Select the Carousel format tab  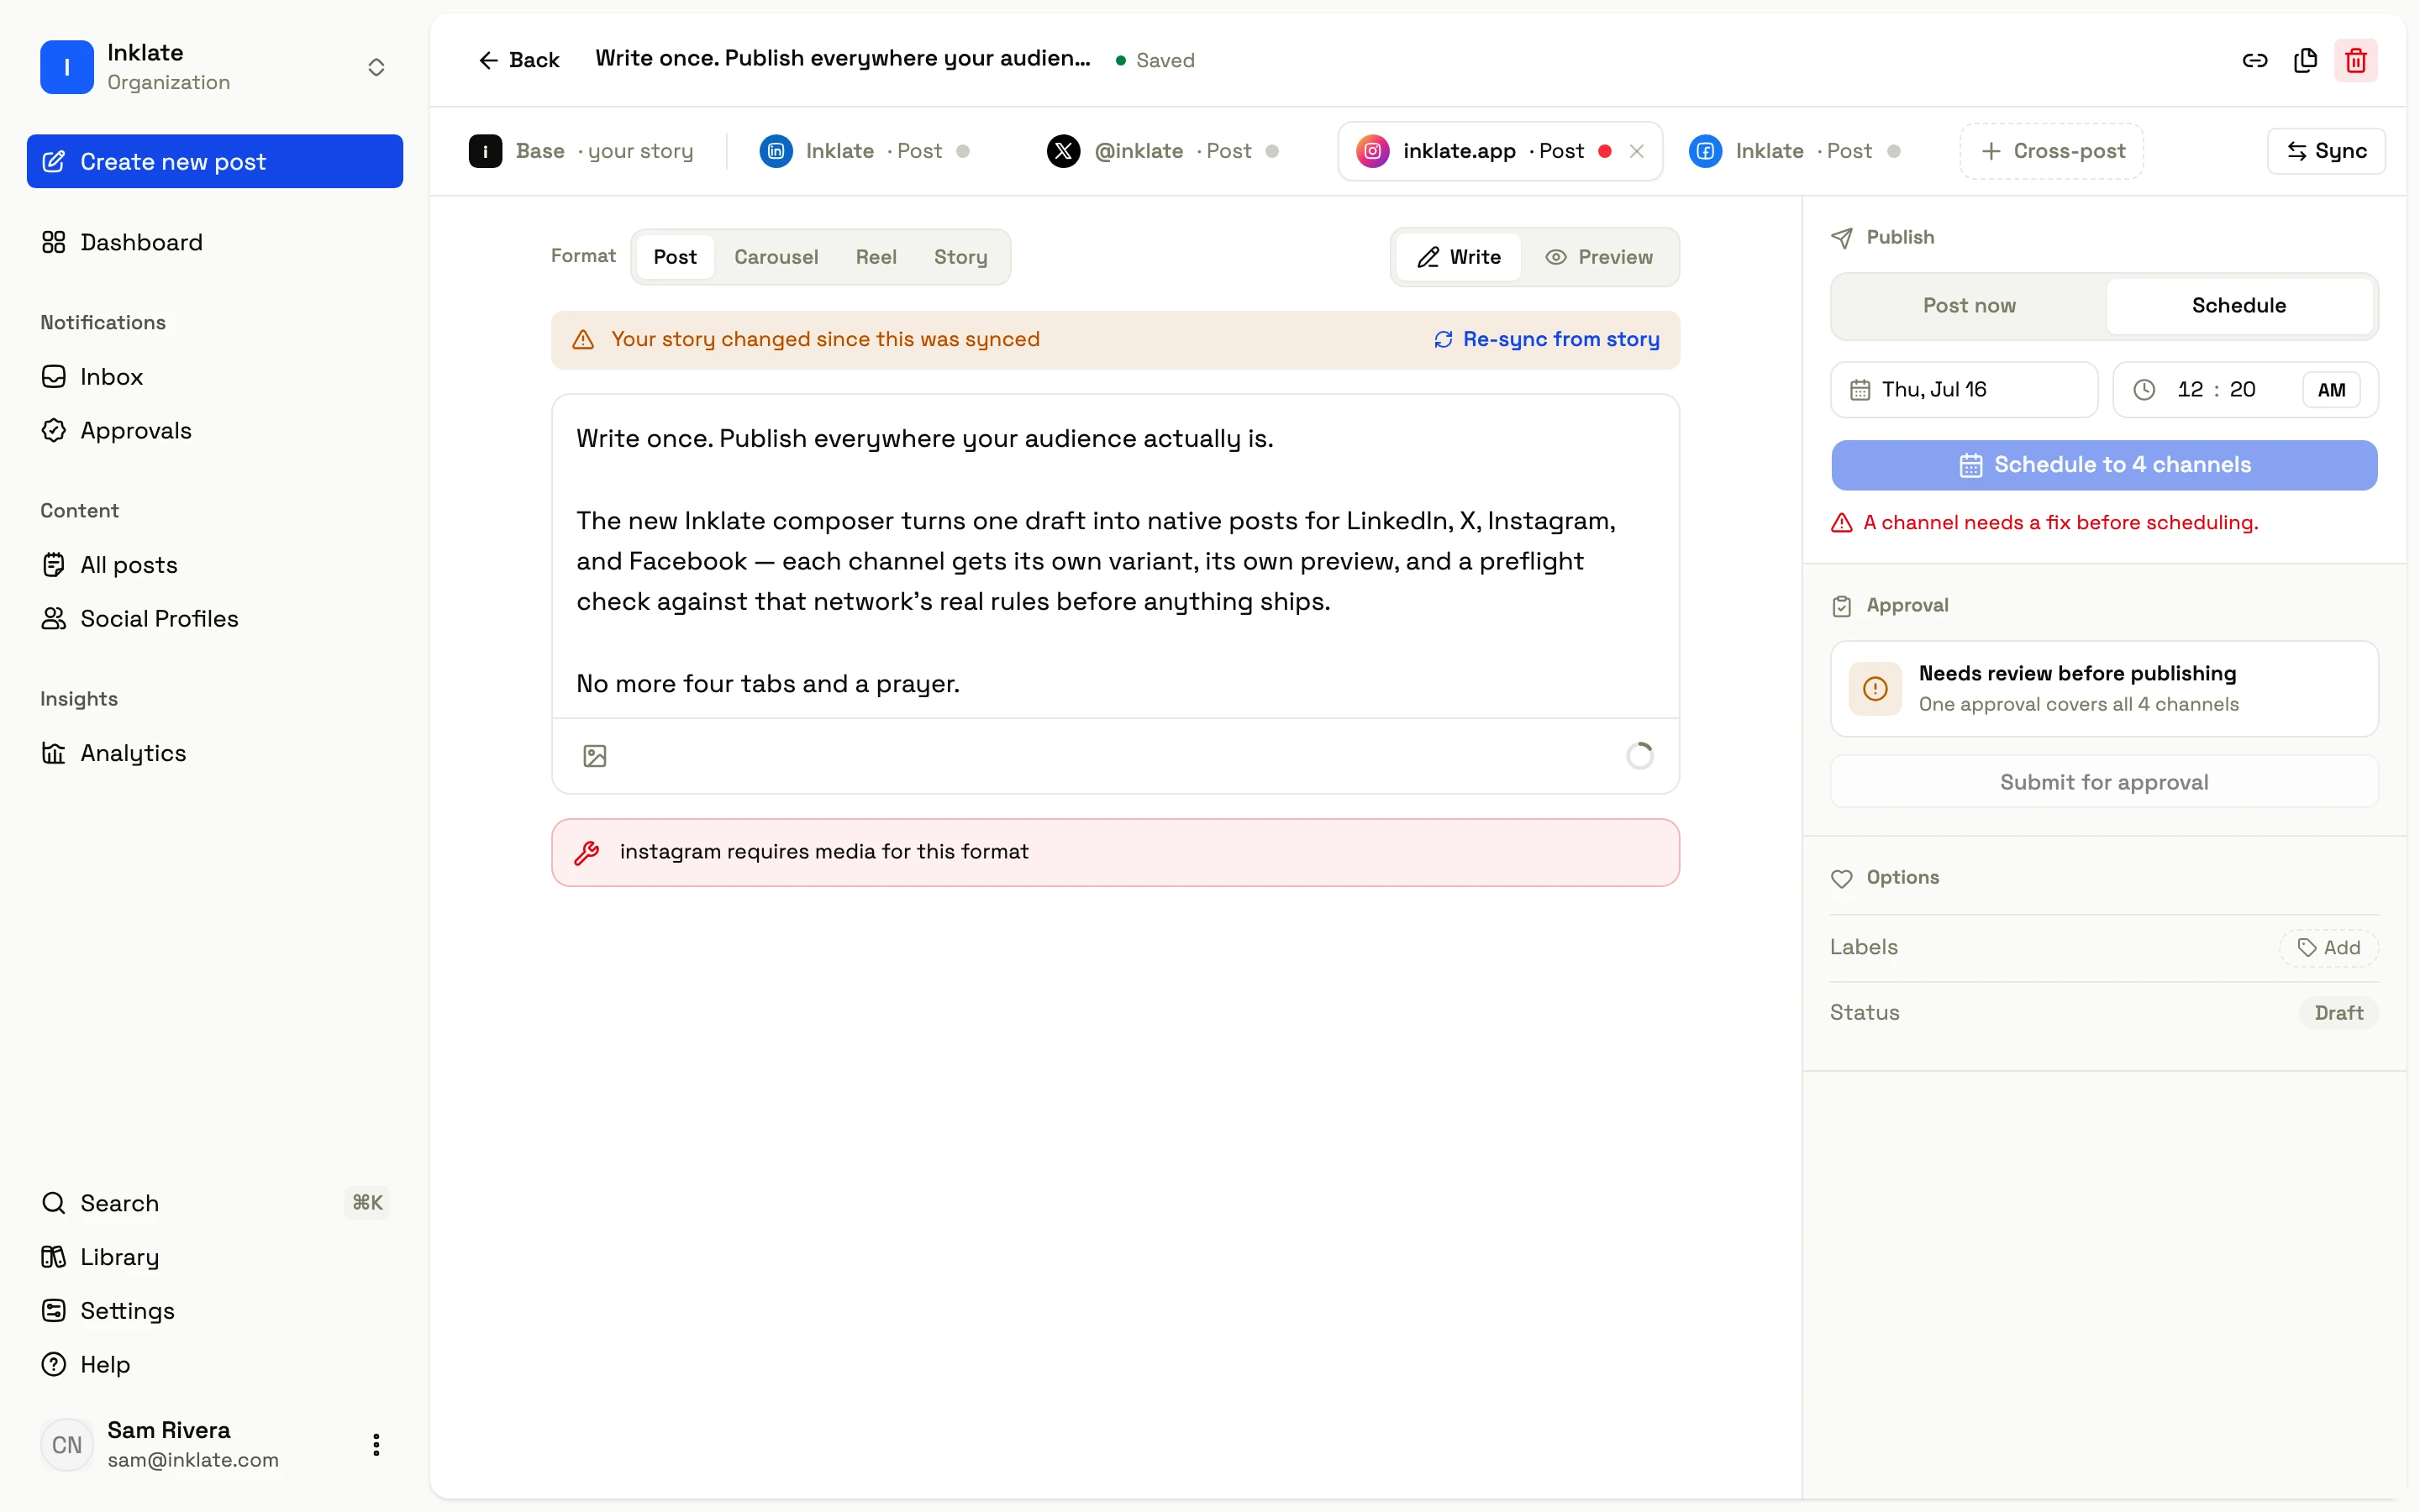click(x=776, y=257)
